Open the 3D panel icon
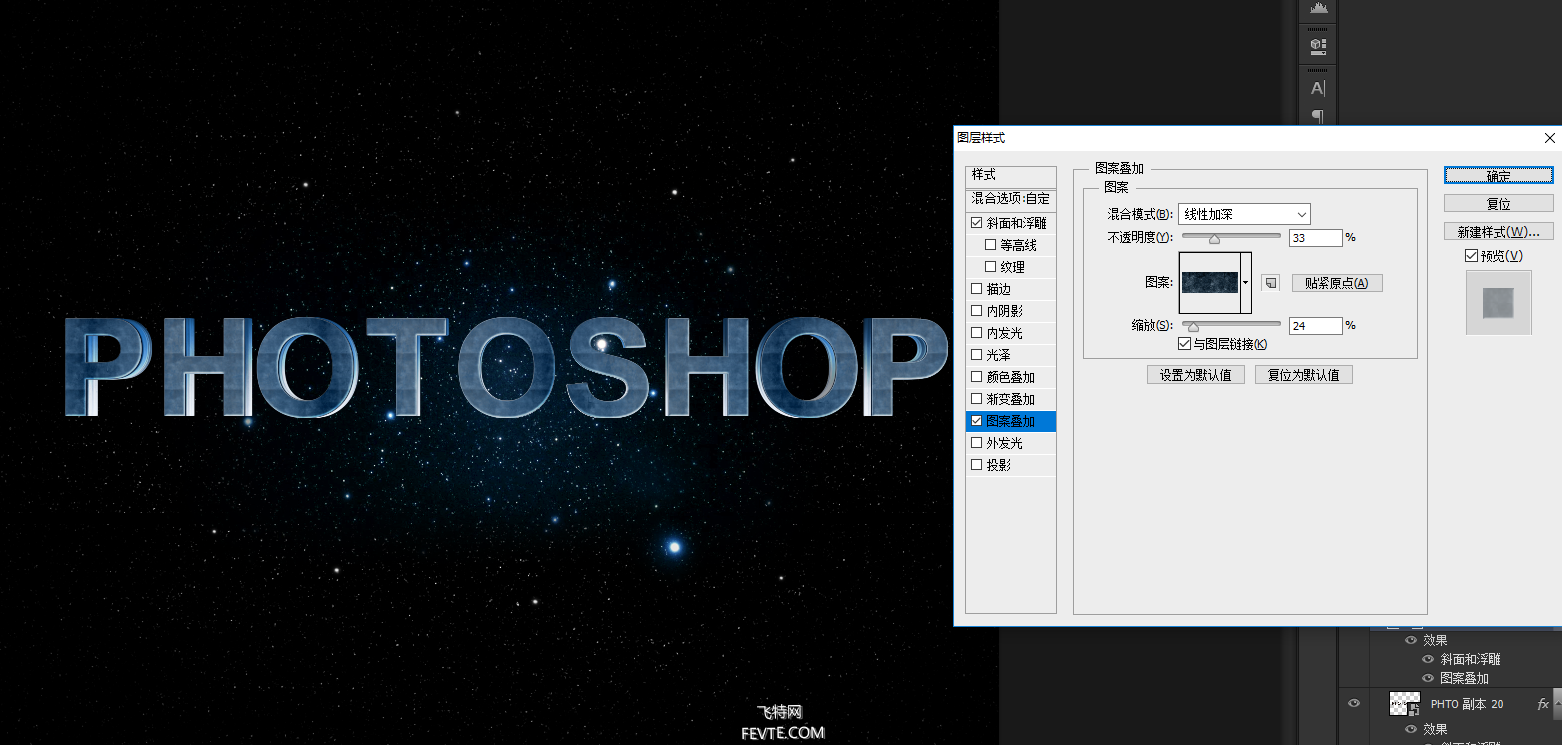Viewport: 1562px width, 745px height. (1318, 46)
